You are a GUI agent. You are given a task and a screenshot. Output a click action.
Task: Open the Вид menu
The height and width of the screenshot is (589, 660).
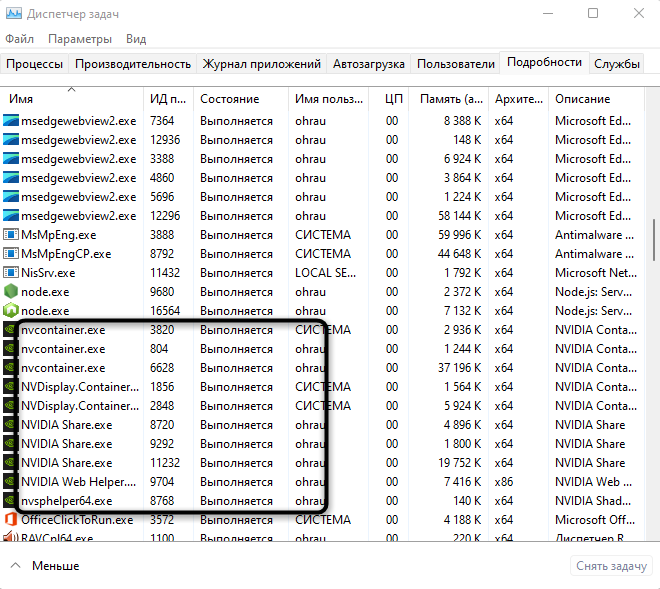click(x=136, y=39)
